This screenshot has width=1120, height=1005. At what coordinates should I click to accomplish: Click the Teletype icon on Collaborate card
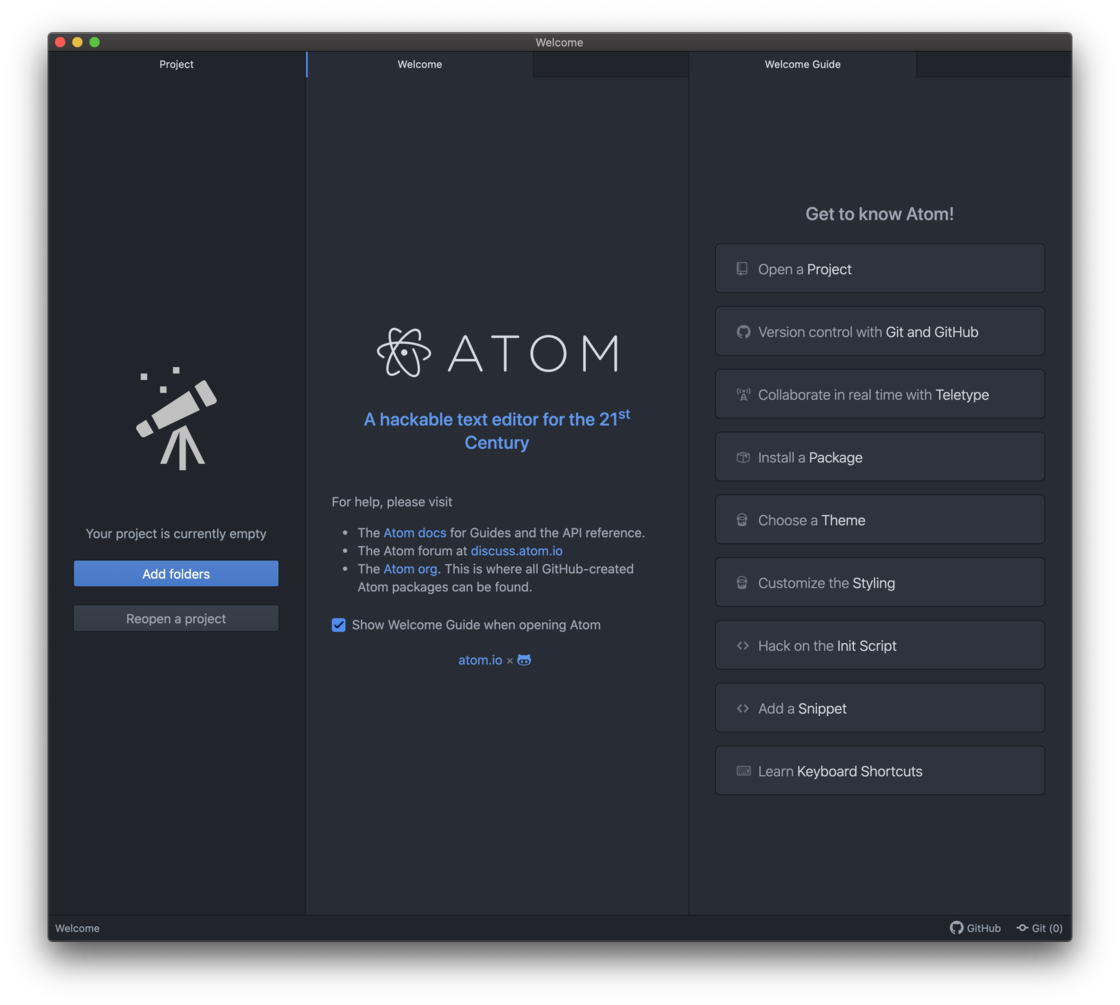pos(742,394)
